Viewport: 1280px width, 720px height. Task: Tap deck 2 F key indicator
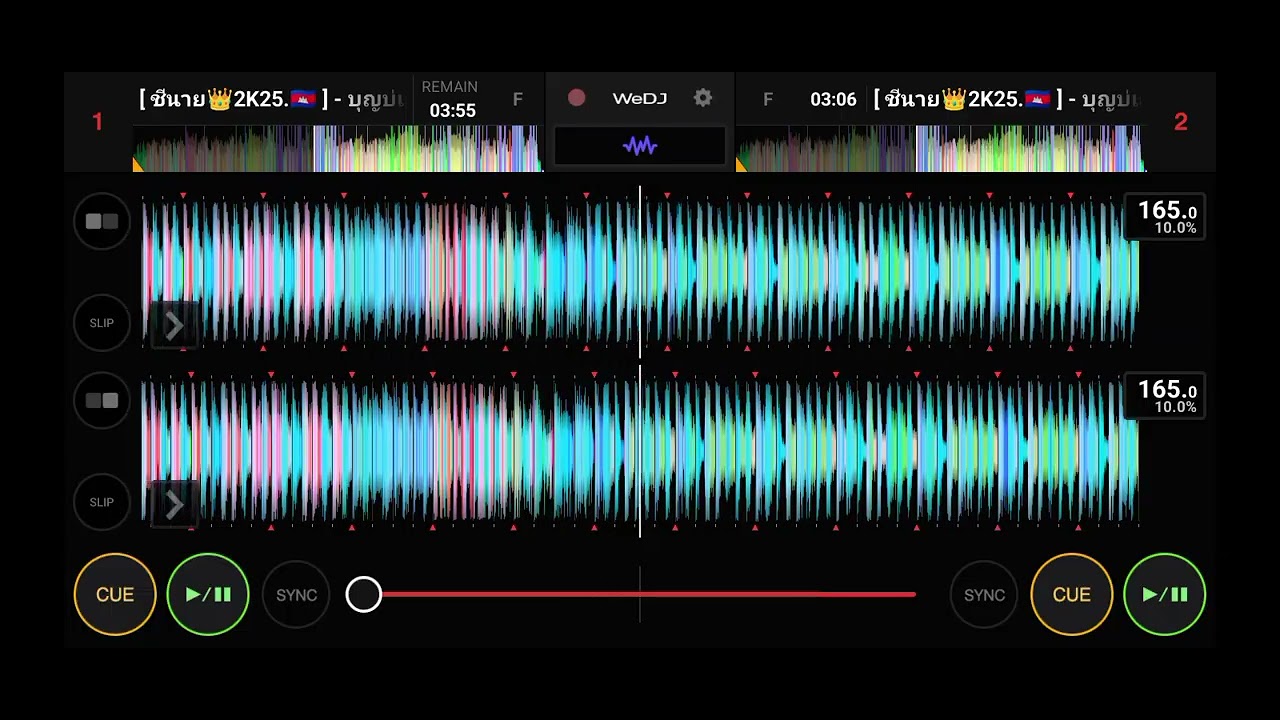pyautogui.click(x=767, y=99)
